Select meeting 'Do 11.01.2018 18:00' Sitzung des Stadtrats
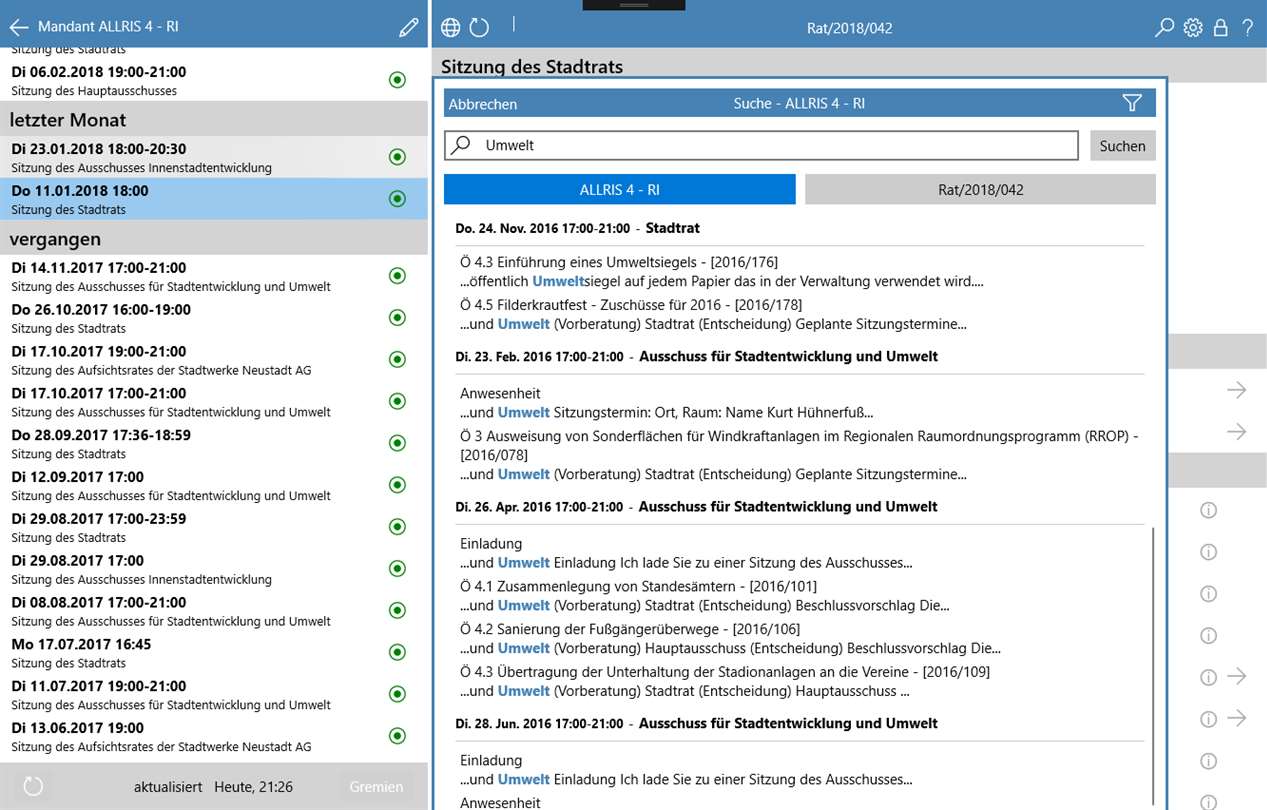Screen dimensions: 1267x810 coord(214,199)
